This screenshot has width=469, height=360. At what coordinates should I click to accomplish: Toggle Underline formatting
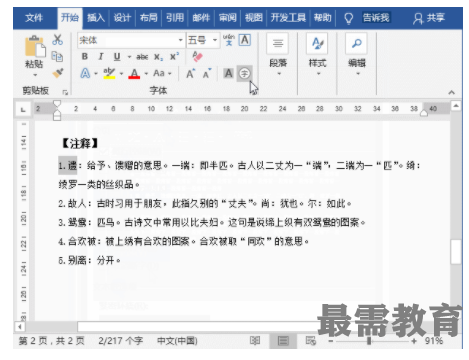pos(117,57)
